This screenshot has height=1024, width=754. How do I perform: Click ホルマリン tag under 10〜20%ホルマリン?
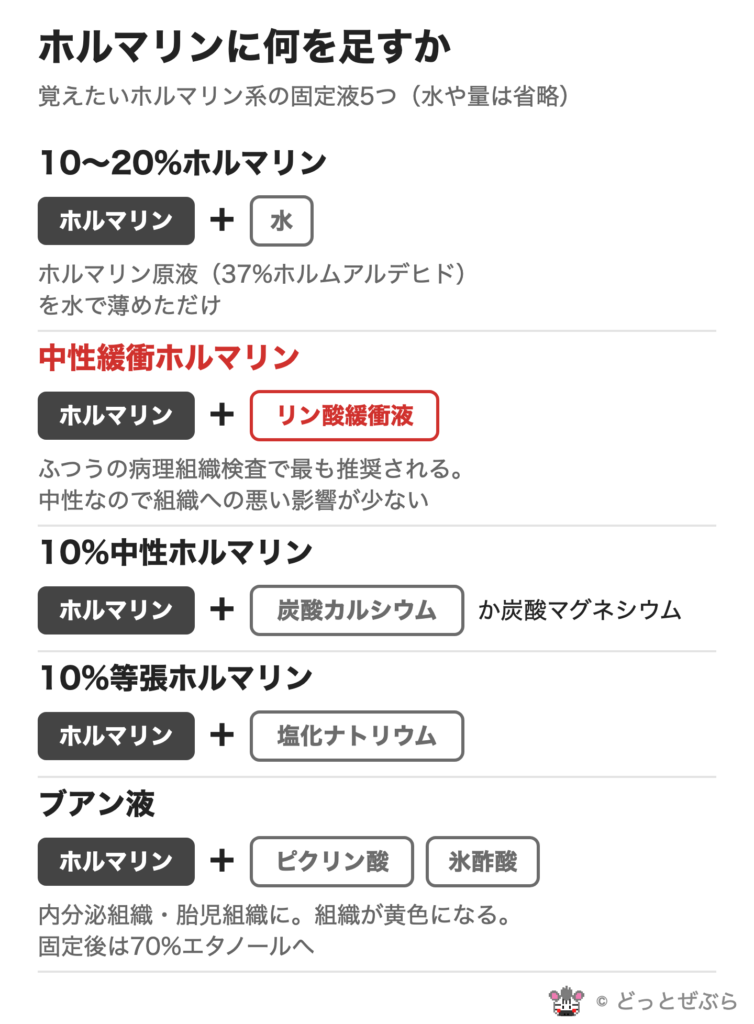click(x=116, y=221)
